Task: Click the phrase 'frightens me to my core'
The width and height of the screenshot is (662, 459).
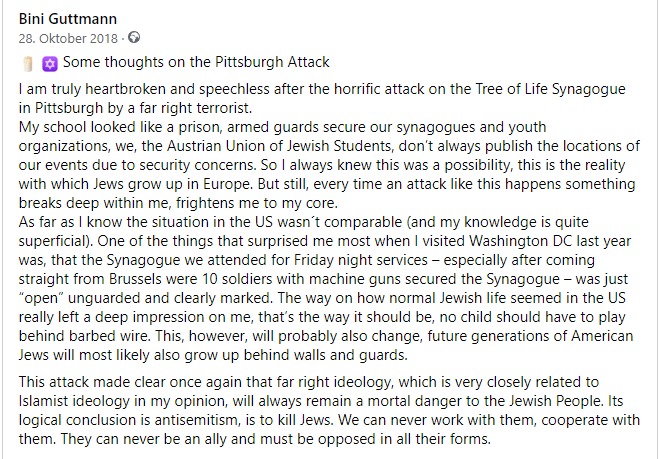Action: tap(256, 203)
